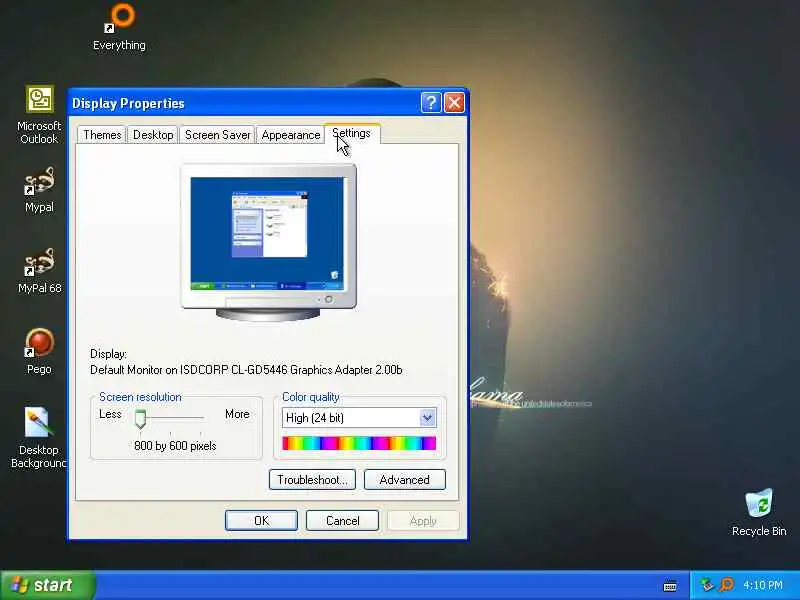Open the Desktop Background icon
The image size is (800, 600).
click(x=39, y=437)
